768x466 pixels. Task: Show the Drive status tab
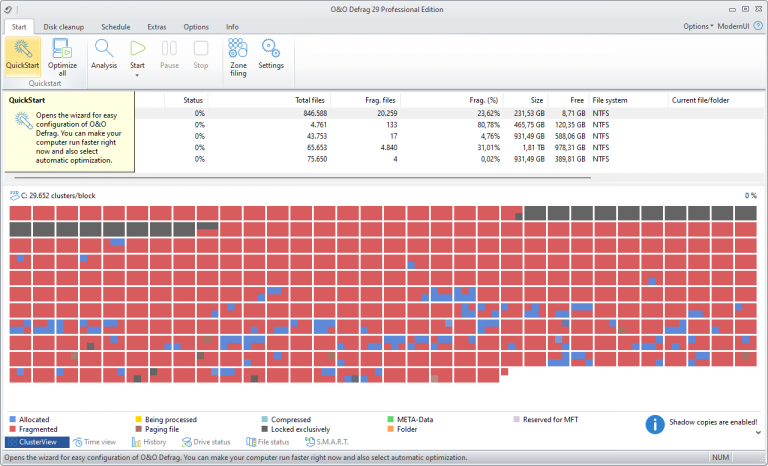tap(206, 442)
